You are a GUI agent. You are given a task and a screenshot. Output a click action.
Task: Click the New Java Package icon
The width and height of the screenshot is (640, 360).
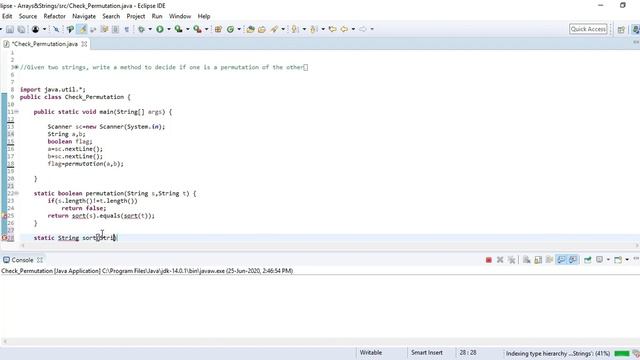point(218,29)
